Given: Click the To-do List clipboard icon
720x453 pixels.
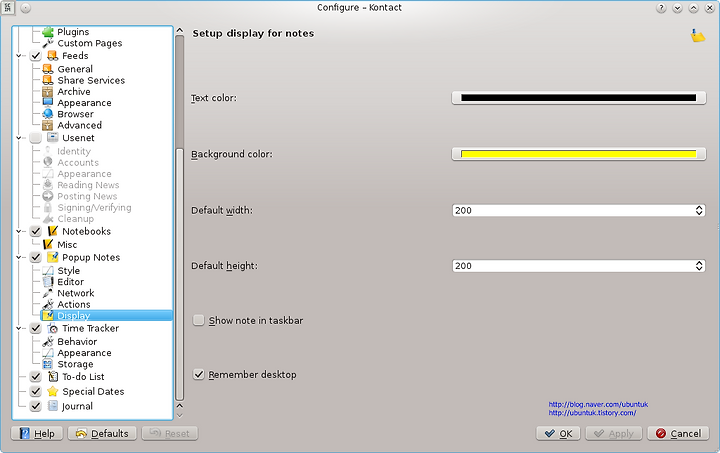Looking at the screenshot, I should (53, 377).
